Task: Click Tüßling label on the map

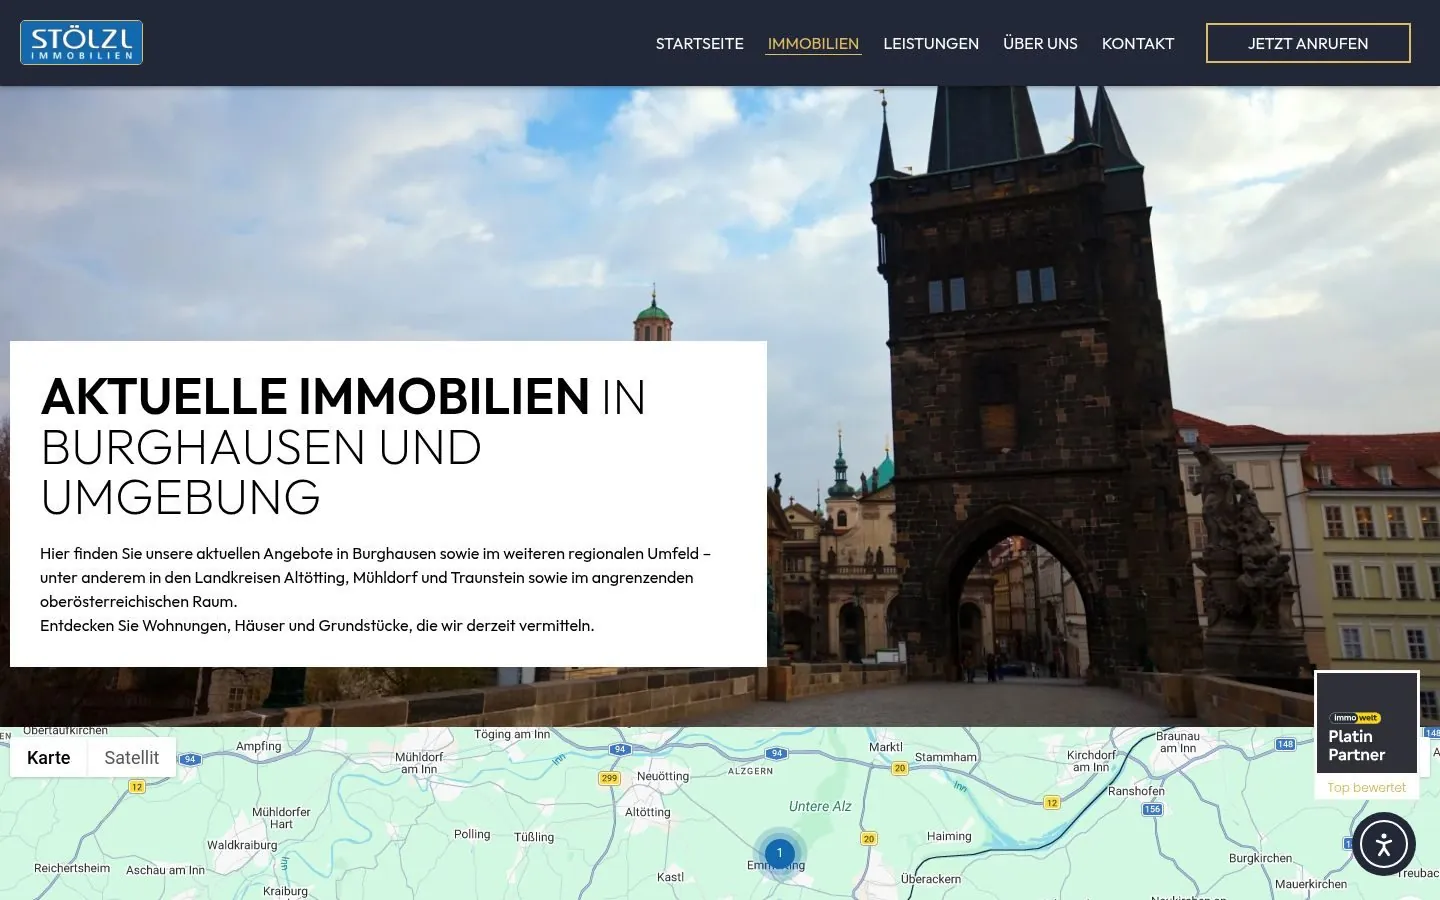Action: (x=534, y=837)
